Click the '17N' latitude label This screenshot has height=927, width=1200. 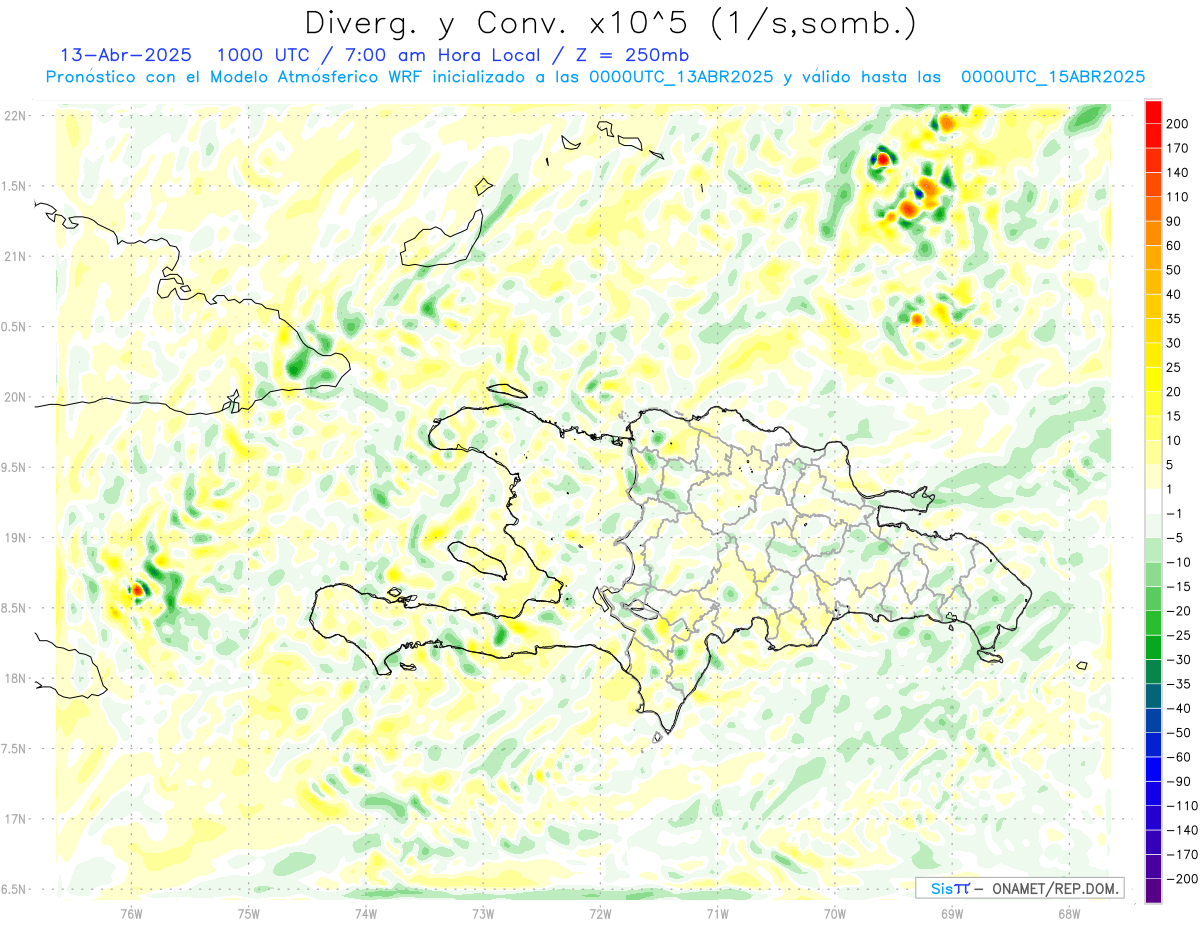(x=15, y=819)
